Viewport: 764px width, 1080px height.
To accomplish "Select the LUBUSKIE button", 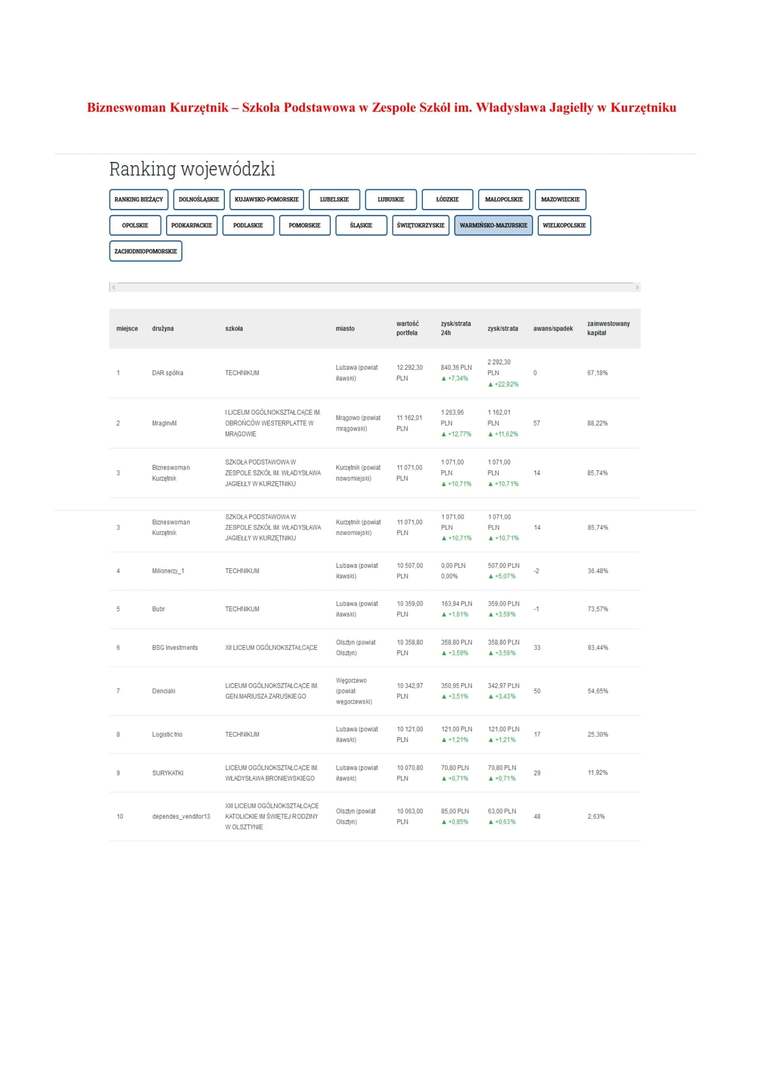I will coord(391,199).
